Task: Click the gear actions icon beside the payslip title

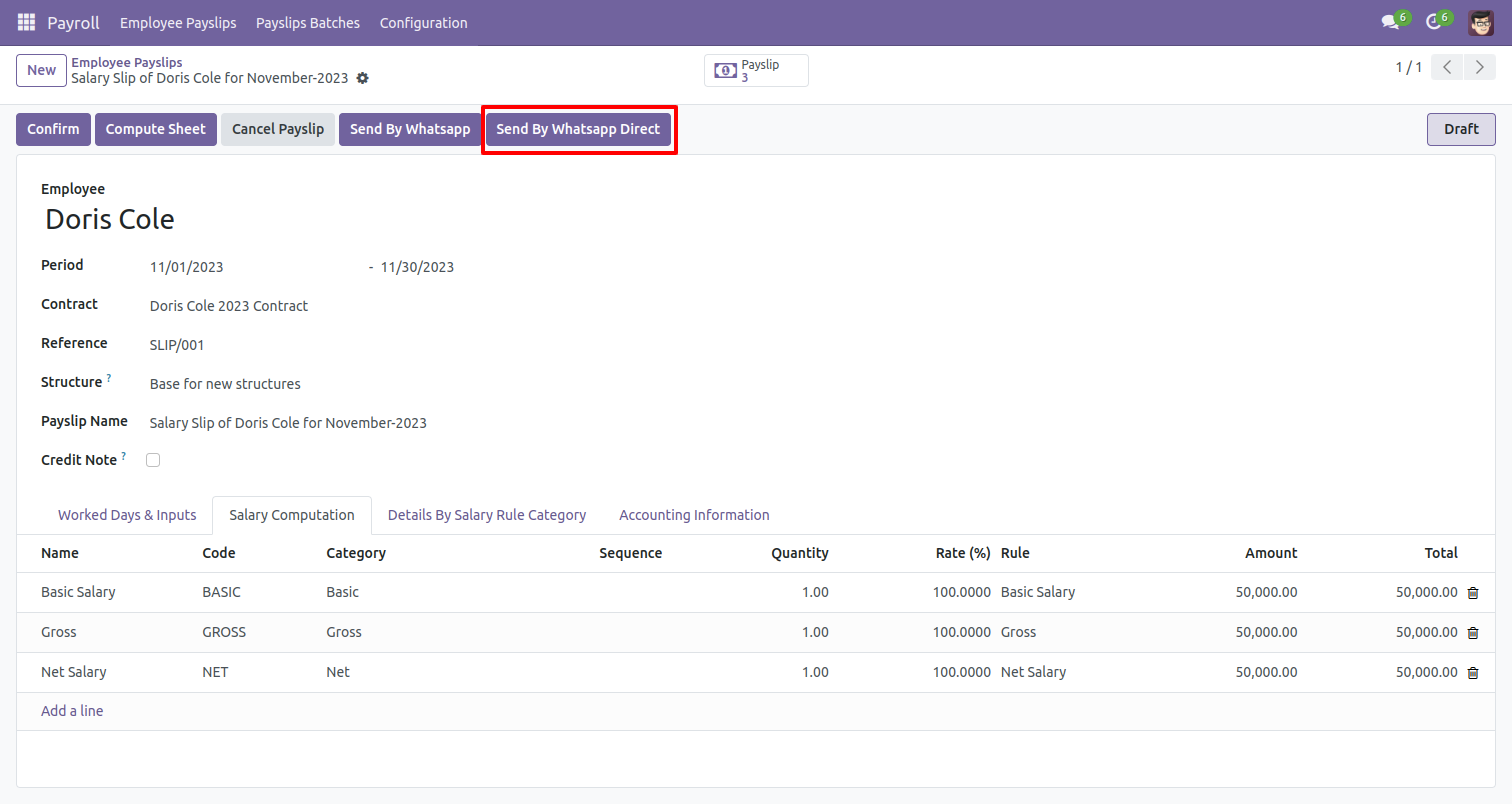Action: pyautogui.click(x=362, y=78)
